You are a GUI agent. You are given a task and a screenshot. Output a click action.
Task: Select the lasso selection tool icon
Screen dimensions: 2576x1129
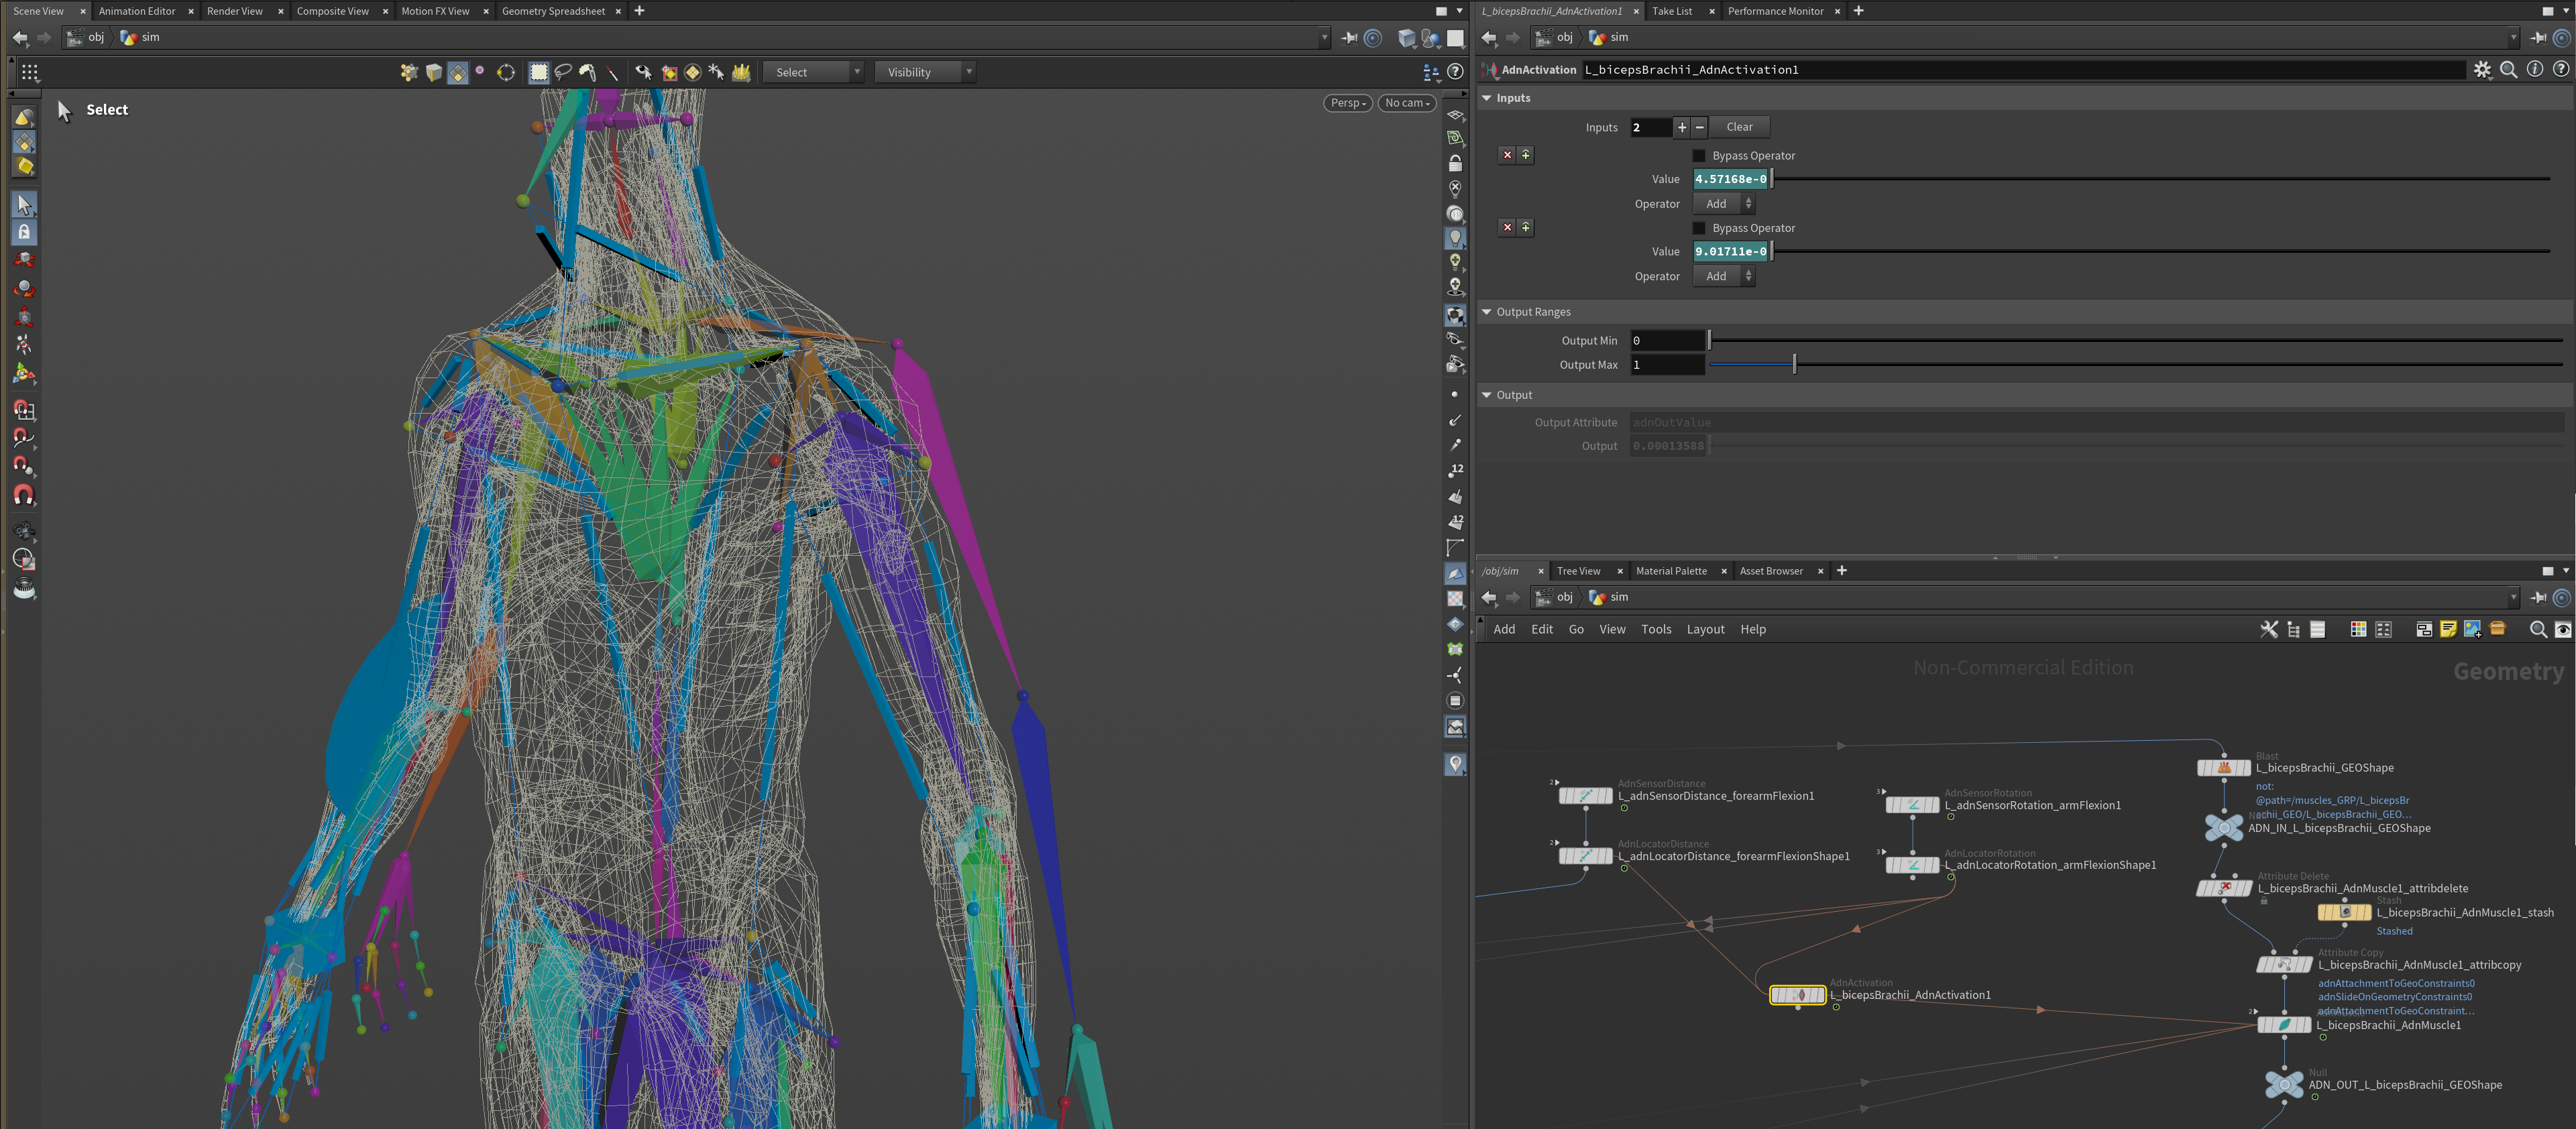tap(563, 72)
